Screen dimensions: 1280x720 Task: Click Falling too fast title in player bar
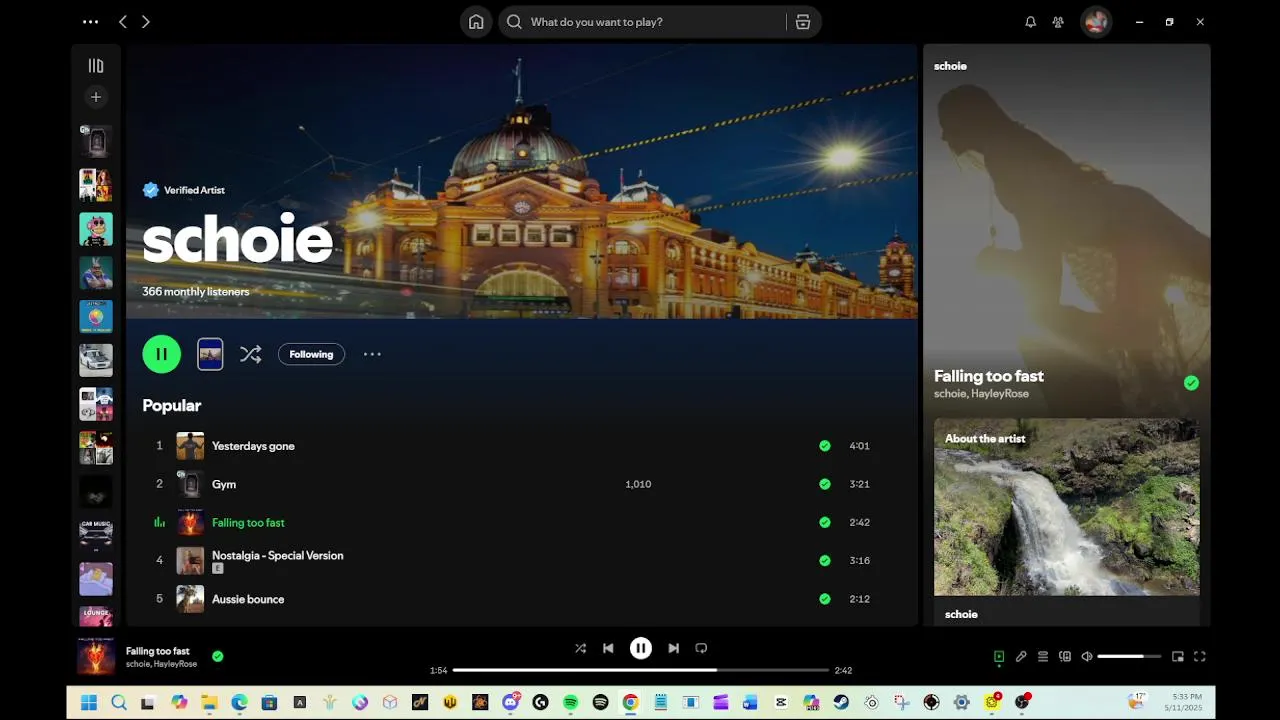pos(158,651)
